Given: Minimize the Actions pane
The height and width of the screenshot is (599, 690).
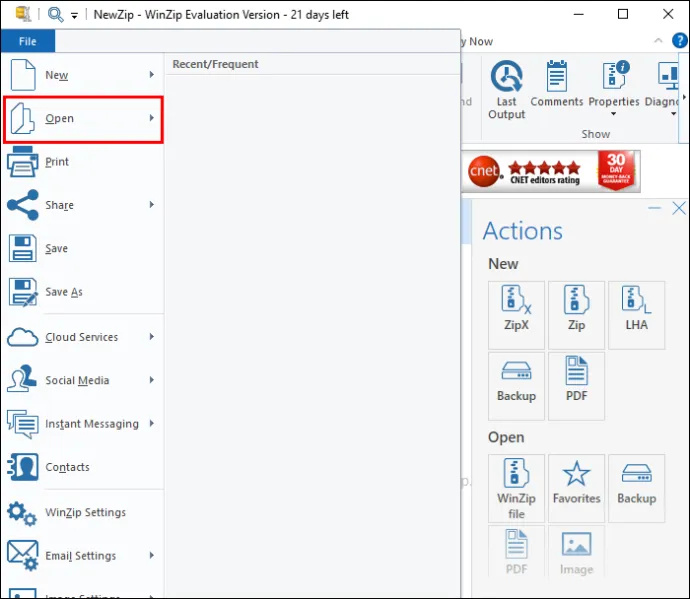Looking at the screenshot, I should point(654,208).
